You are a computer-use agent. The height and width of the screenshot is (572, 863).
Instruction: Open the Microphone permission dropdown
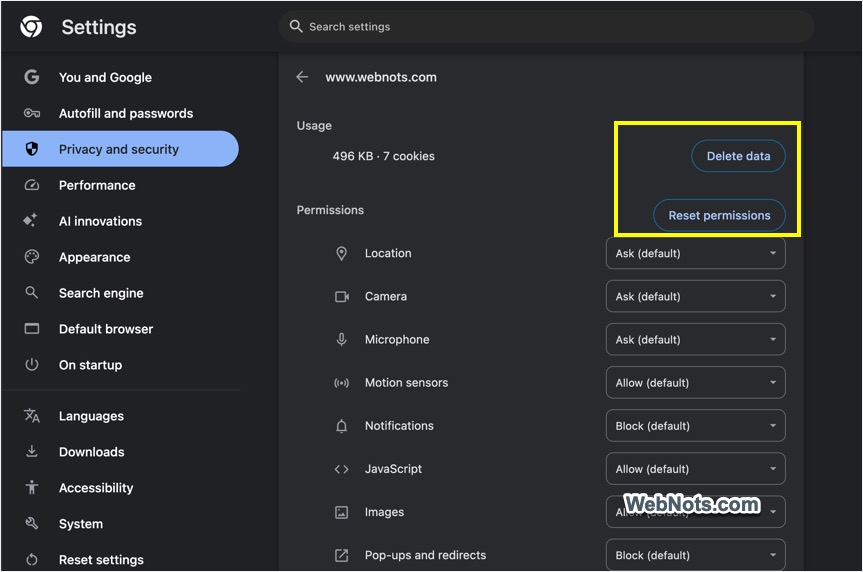[x=695, y=339]
